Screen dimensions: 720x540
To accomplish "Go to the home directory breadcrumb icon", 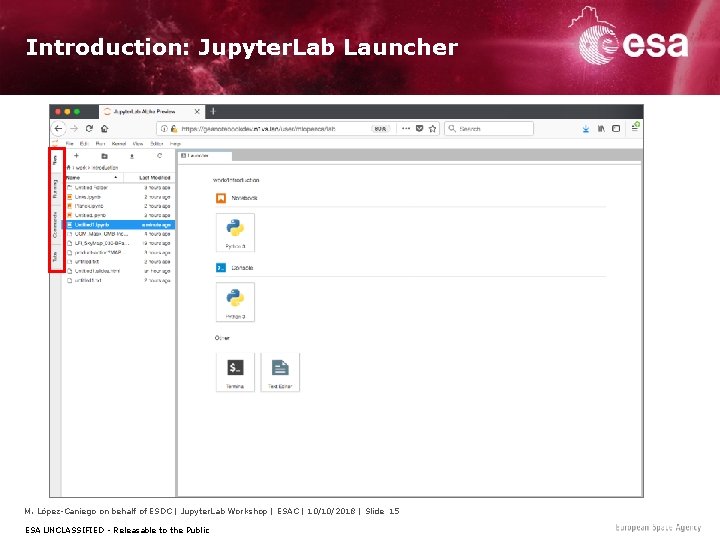I will pyautogui.click(x=69, y=168).
